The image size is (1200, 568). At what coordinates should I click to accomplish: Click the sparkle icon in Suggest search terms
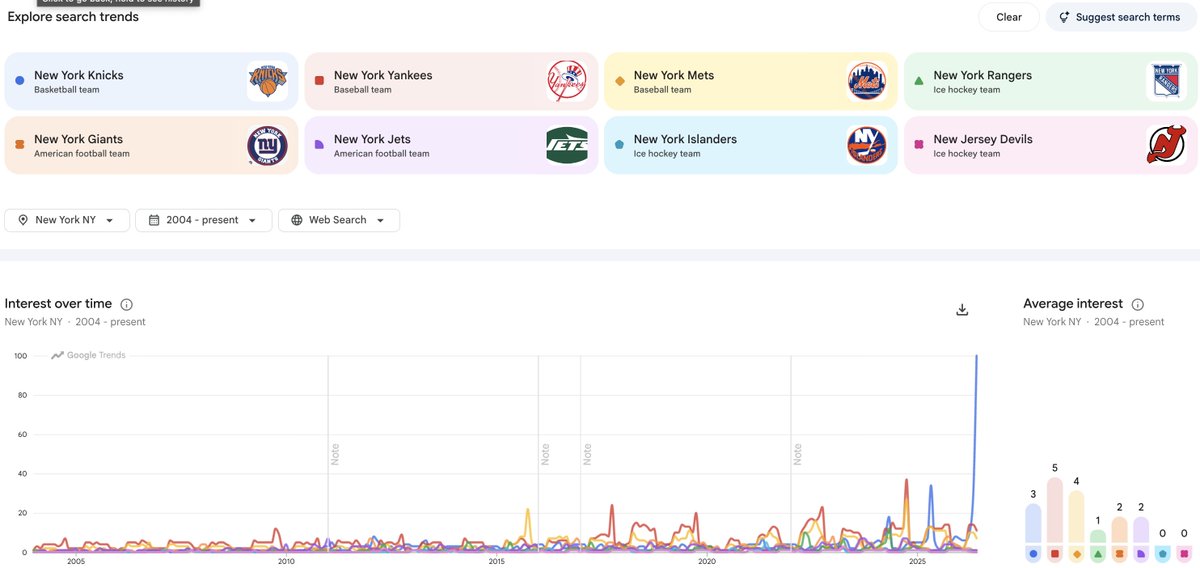pos(1064,17)
